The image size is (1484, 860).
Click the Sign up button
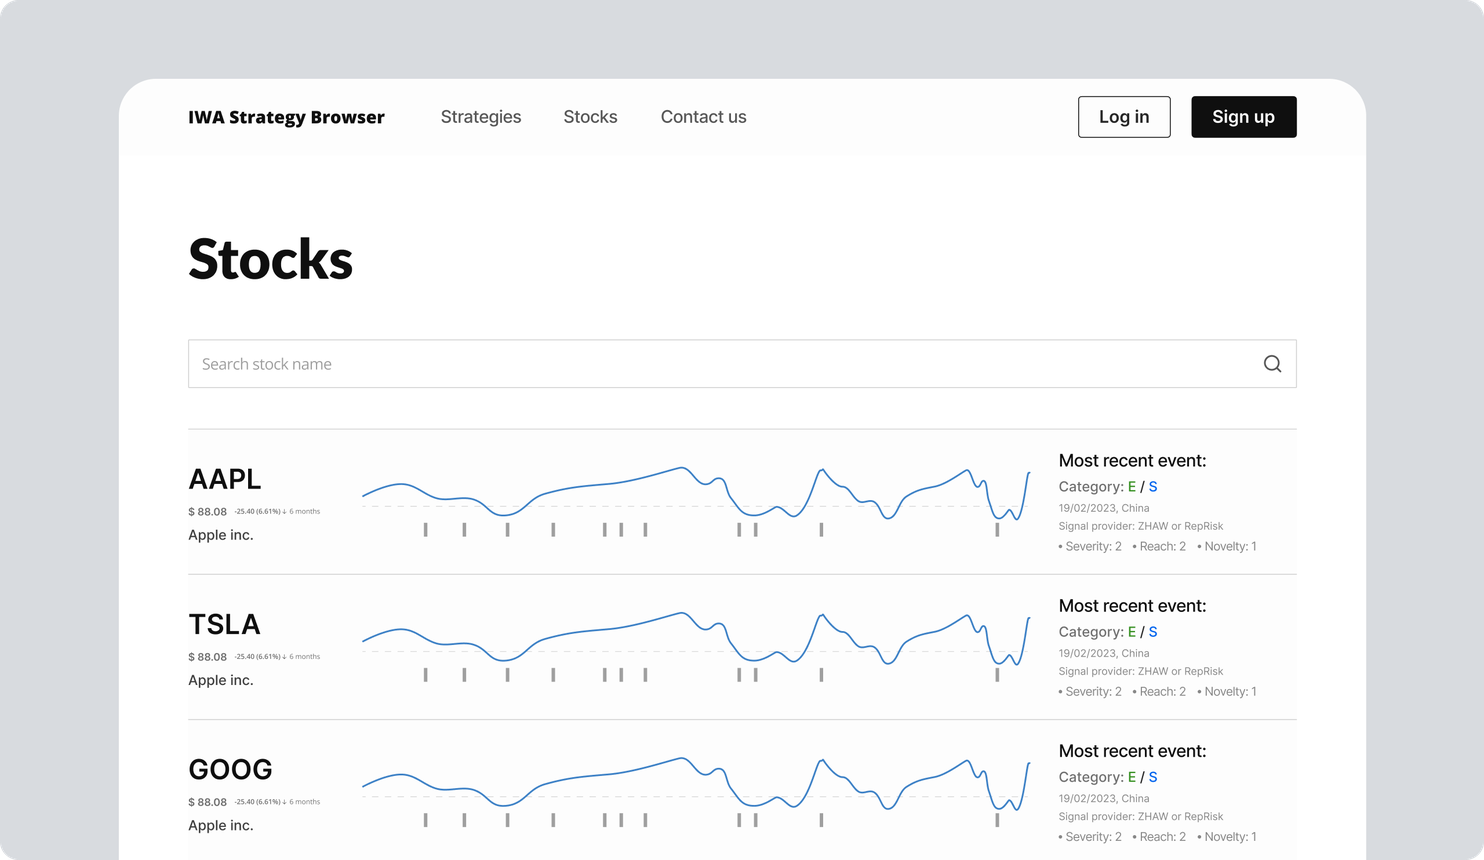pos(1244,117)
